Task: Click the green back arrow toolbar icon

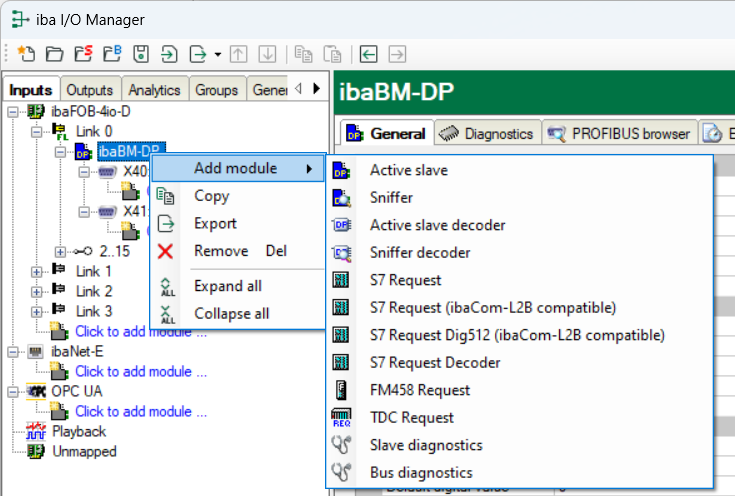Action: tap(369, 53)
